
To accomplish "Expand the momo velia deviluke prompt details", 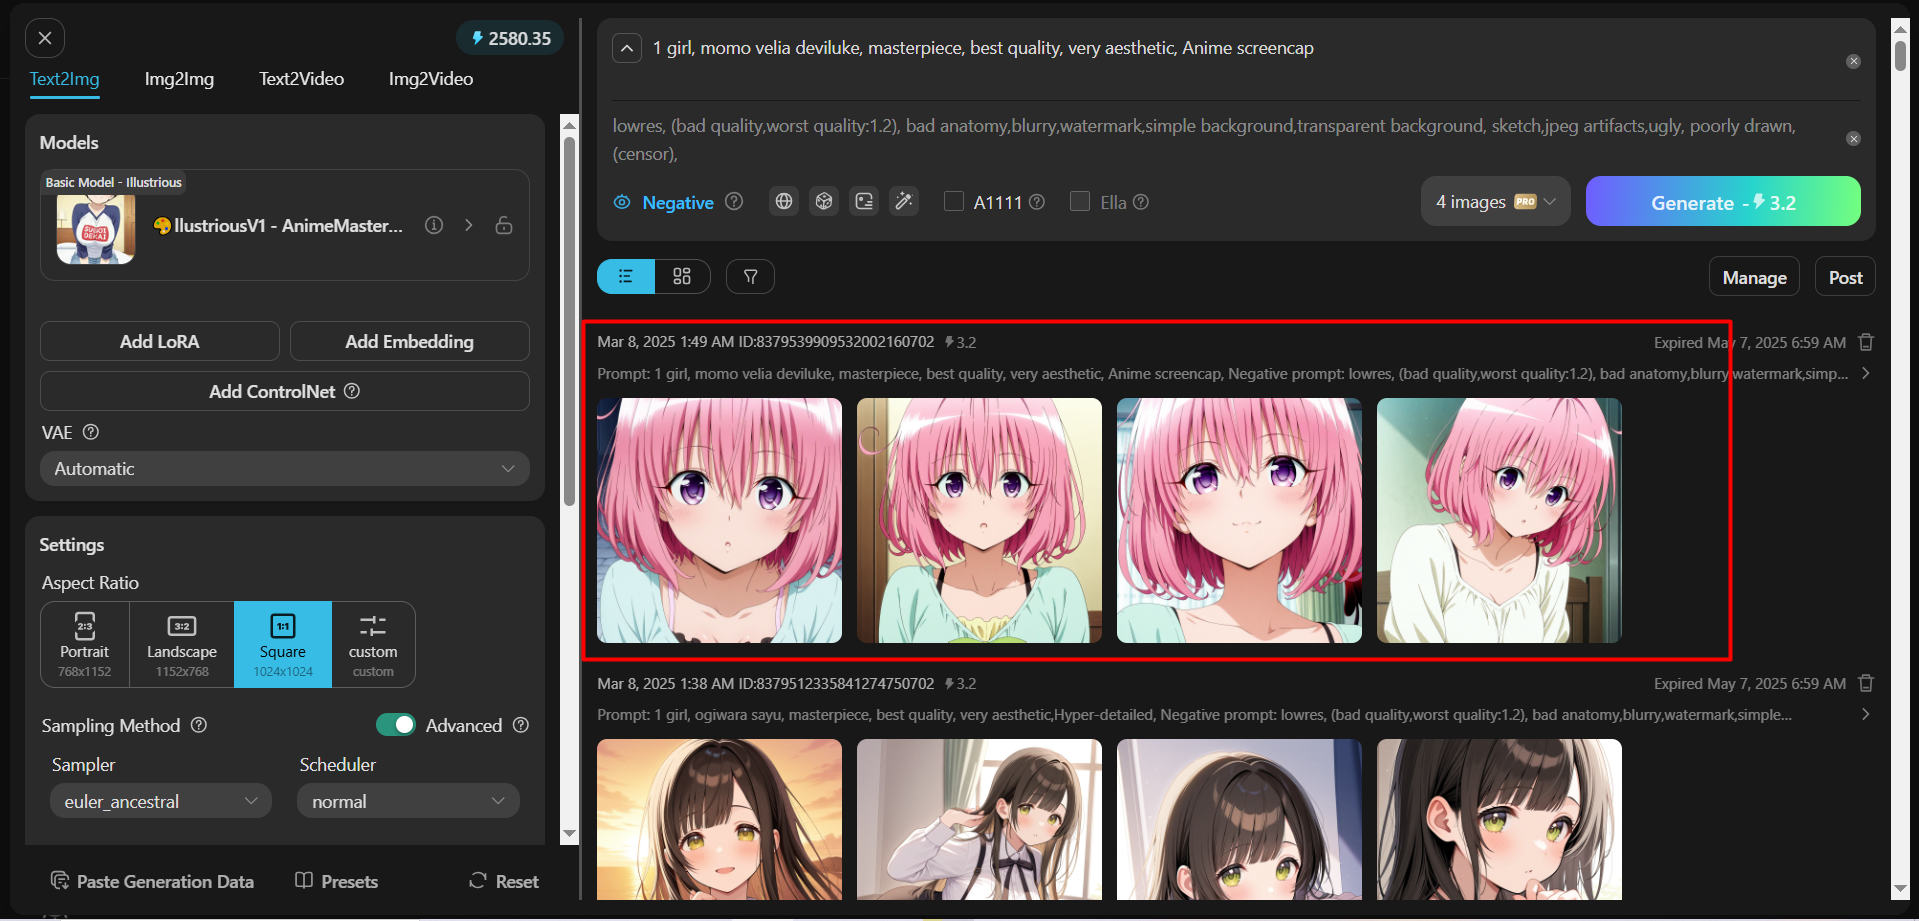I will pyautogui.click(x=1866, y=373).
